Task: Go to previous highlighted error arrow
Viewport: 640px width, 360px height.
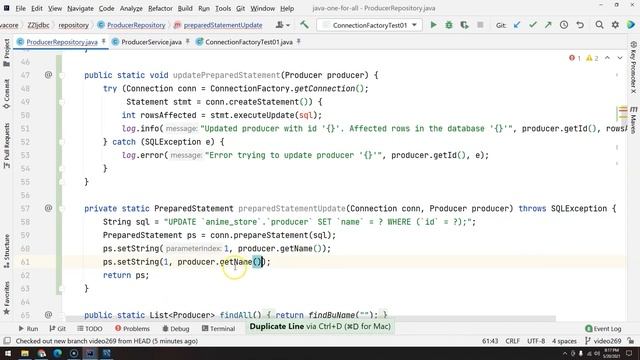Action: click(x=607, y=58)
